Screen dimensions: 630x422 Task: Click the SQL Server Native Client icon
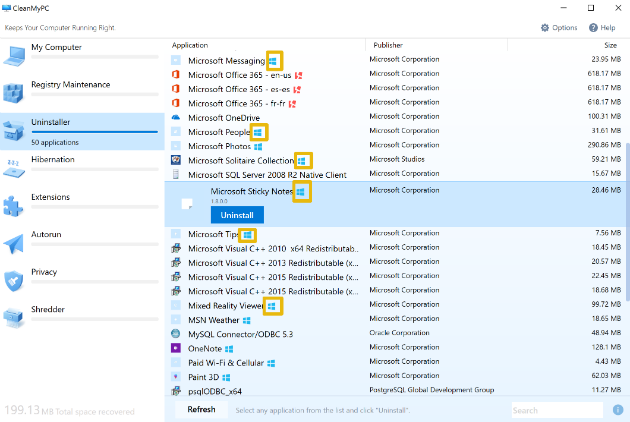click(176, 174)
